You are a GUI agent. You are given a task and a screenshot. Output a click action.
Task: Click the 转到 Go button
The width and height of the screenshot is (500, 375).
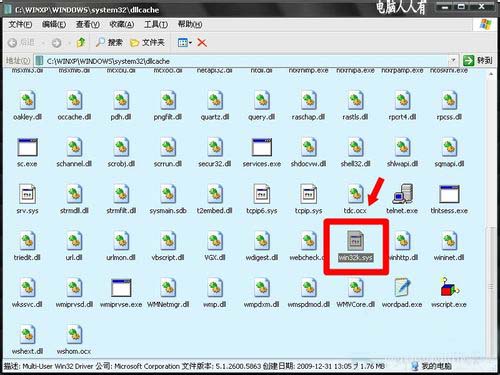click(477, 60)
